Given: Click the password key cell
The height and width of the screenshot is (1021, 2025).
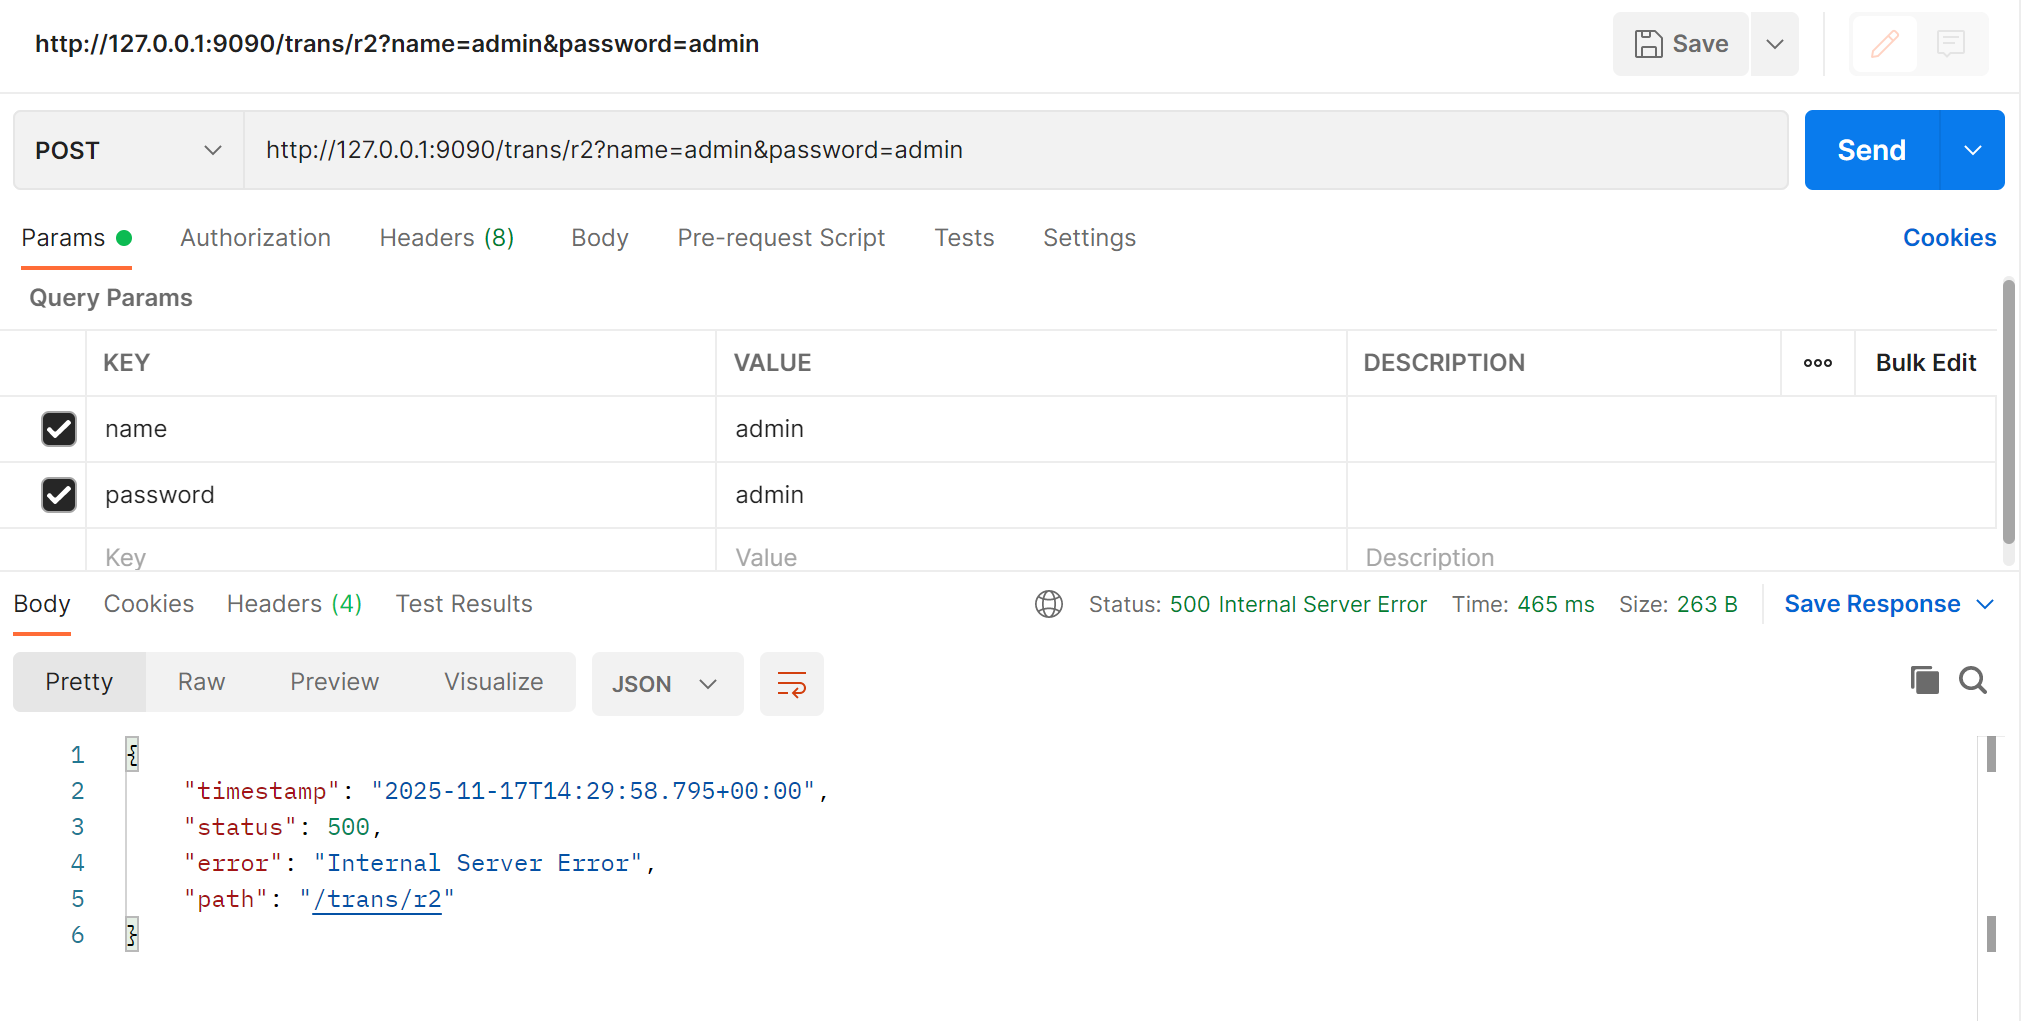Looking at the screenshot, I should click(401, 495).
